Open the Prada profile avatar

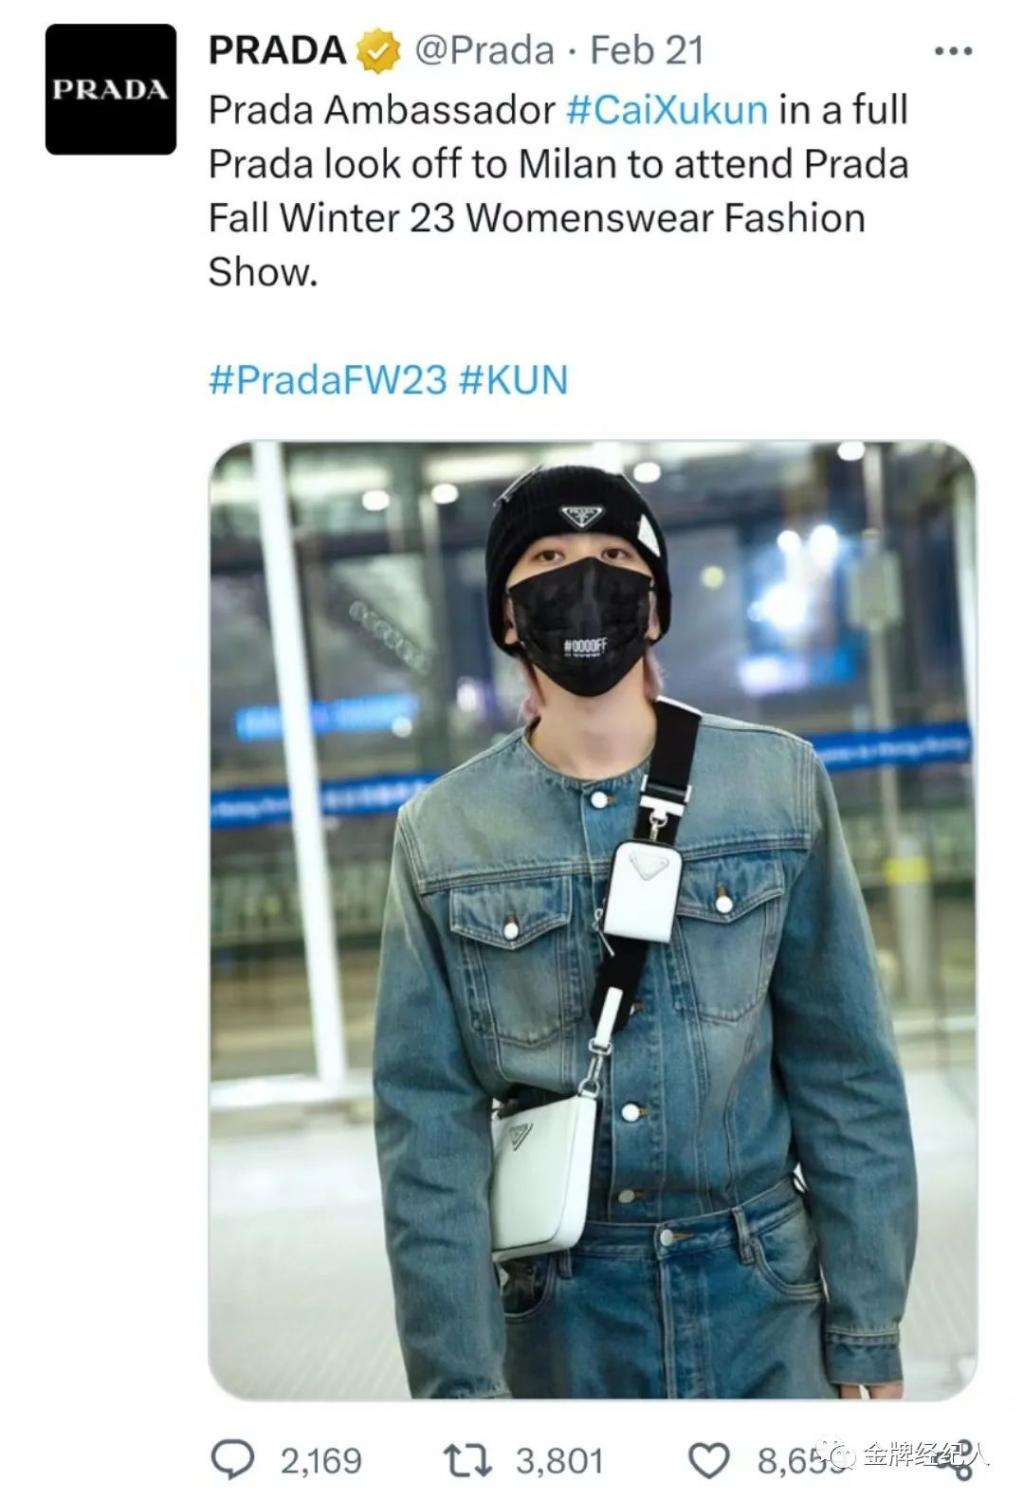click(x=111, y=90)
